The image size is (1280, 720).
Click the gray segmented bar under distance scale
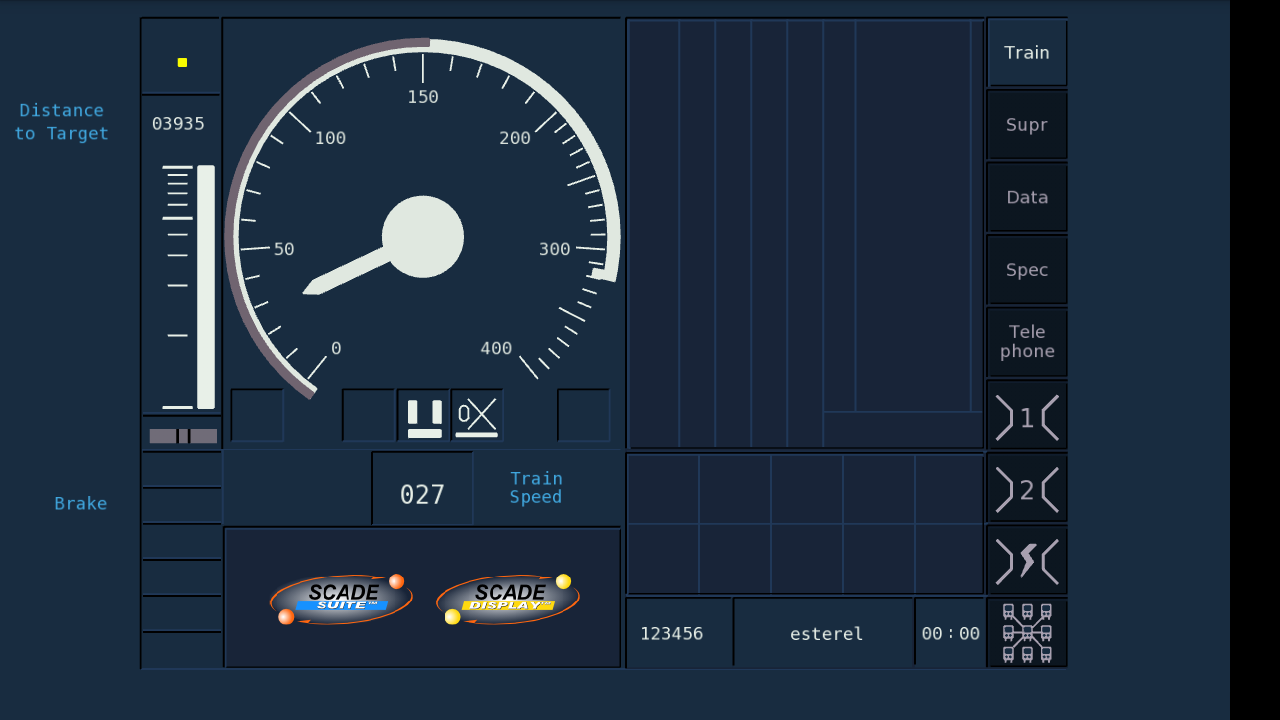pos(183,436)
